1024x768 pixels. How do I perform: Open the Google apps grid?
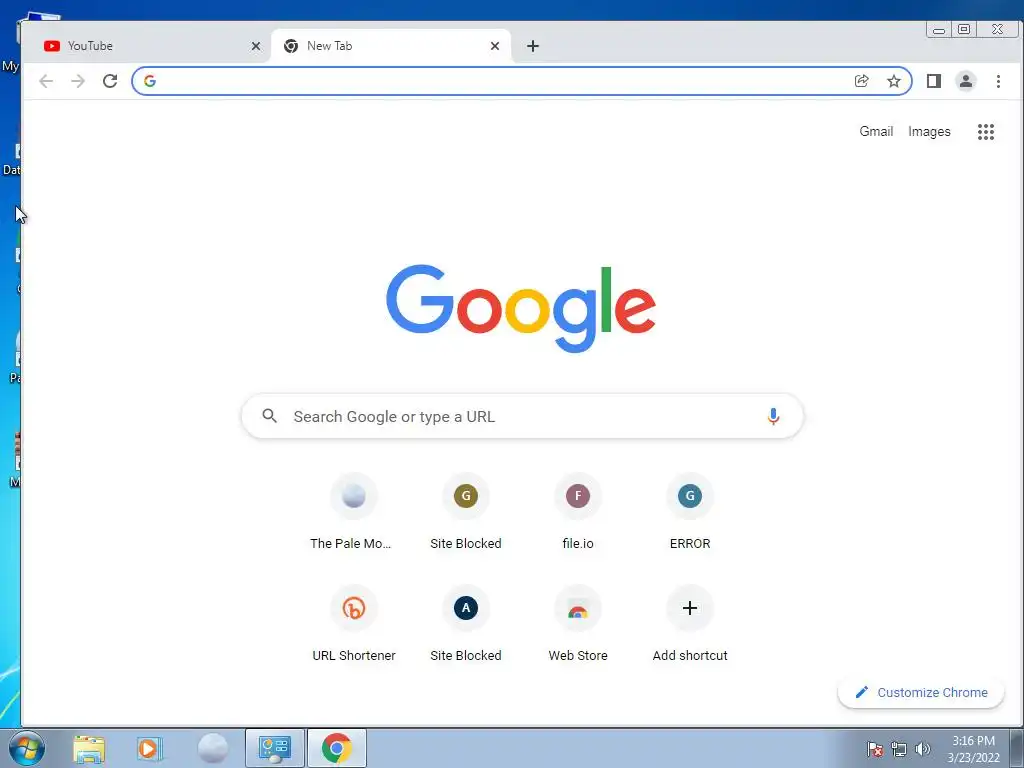[985, 132]
